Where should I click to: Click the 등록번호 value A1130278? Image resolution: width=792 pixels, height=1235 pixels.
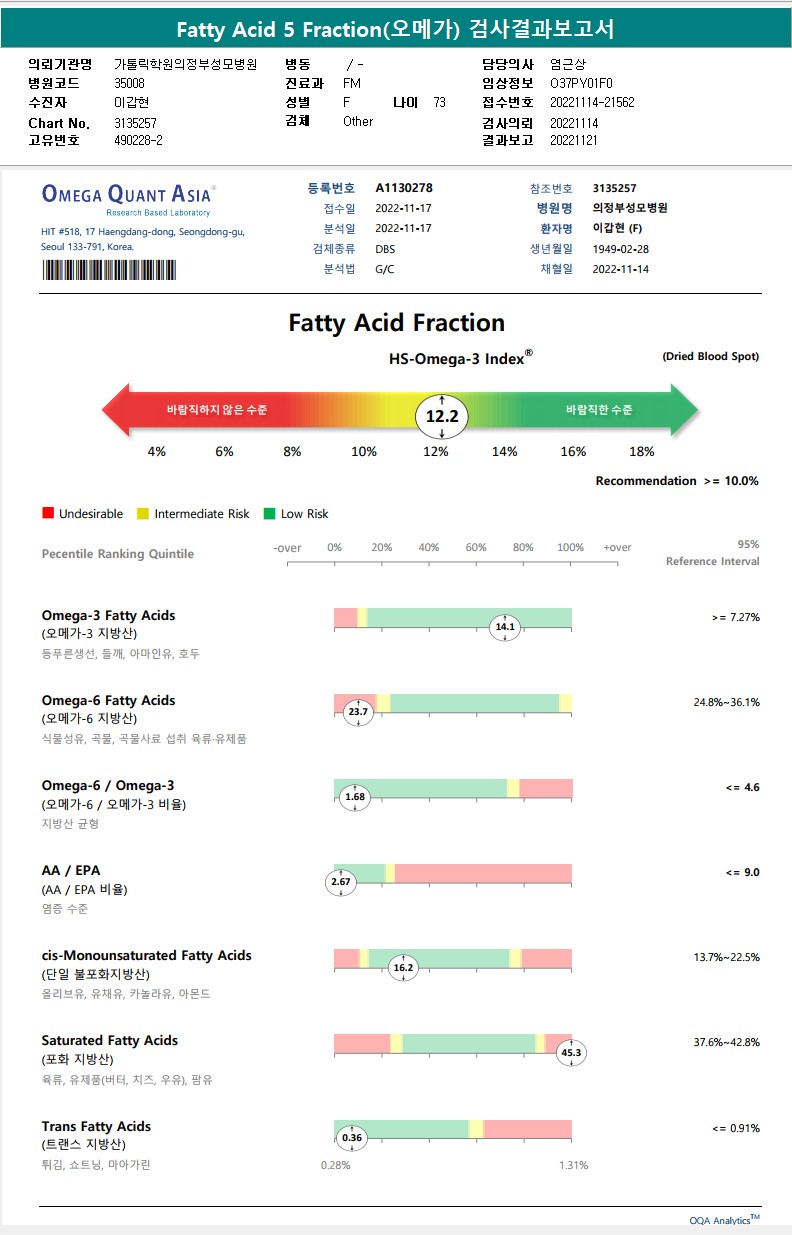click(404, 188)
